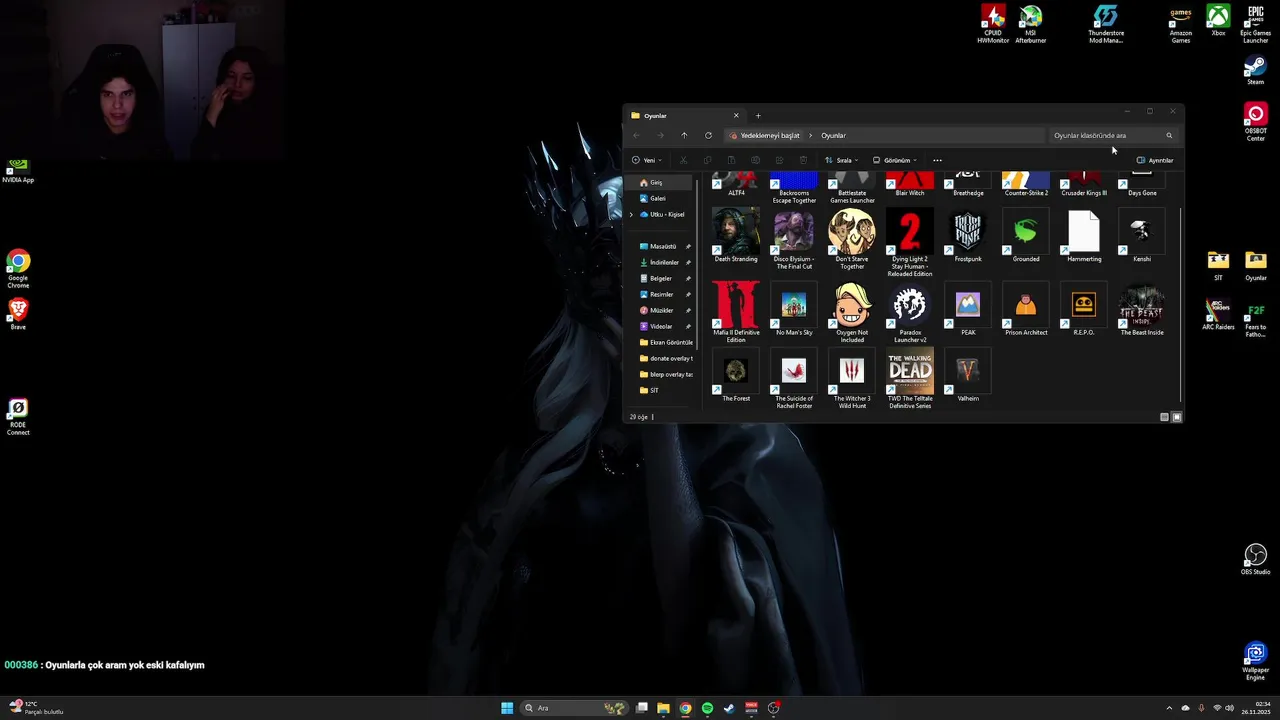1280x720 pixels.
Task: Click Oyunlar klasöründe ara search field
Action: tap(1113, 135)
